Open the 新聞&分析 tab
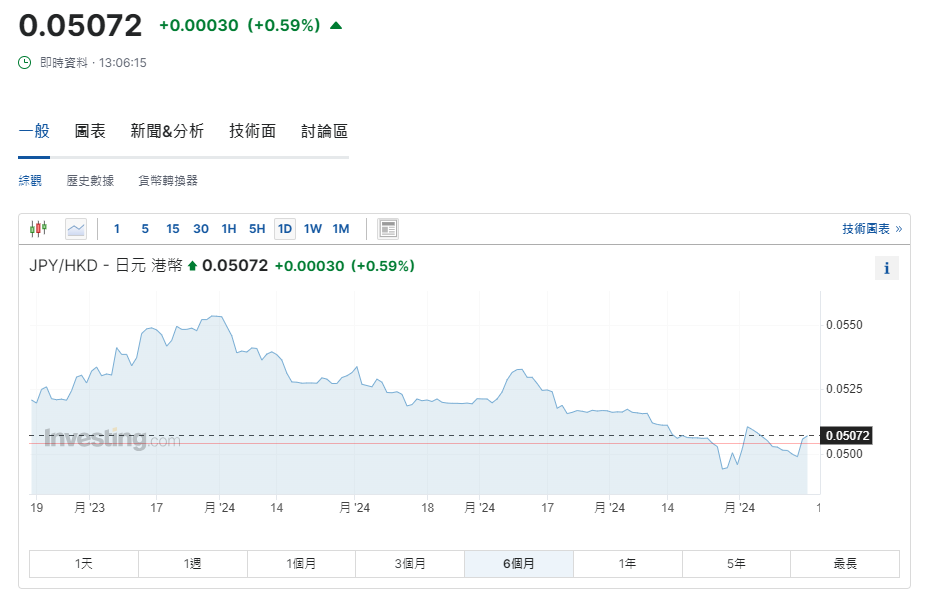The image size is (925, 604). tap(167, 131)
